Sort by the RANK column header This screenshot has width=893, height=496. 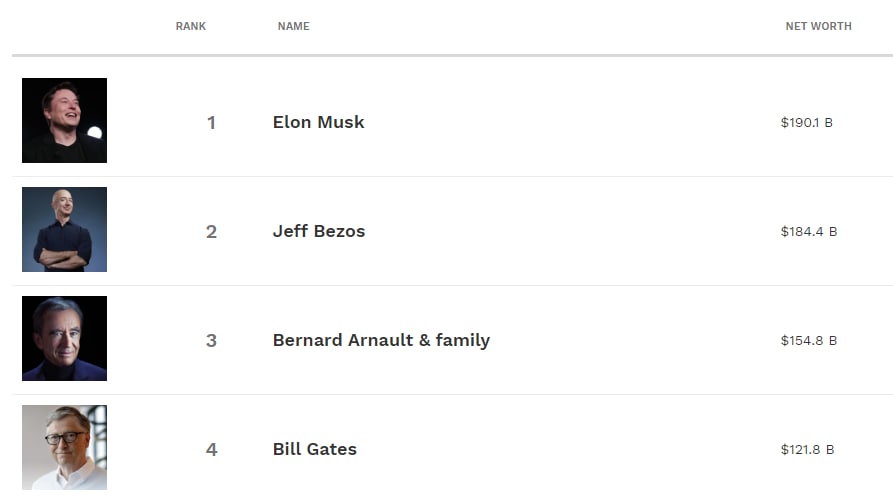coord(191,26)
